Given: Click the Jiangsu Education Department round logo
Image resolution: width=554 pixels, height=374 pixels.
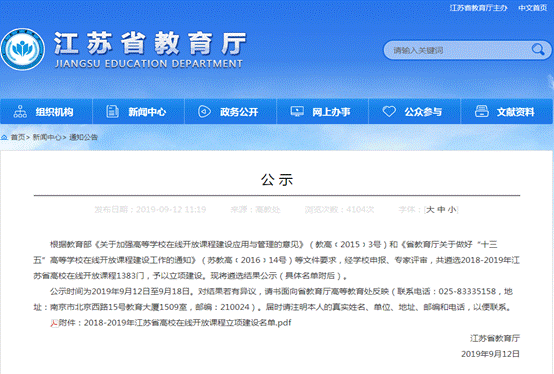Looking at the screenshot, I should [23, 49].
